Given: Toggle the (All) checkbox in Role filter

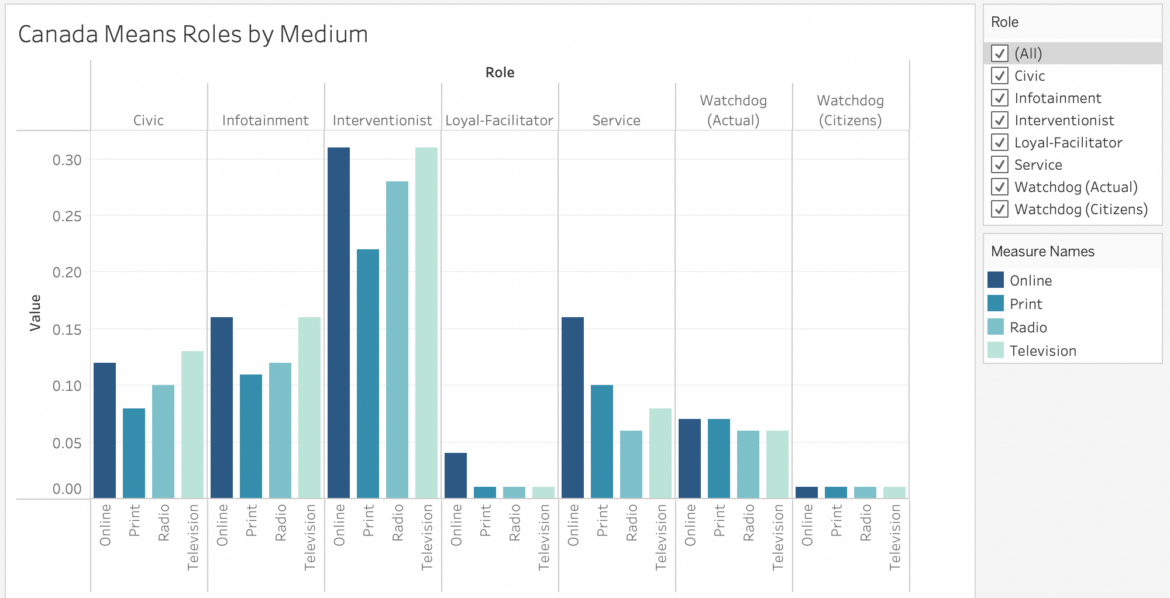Looking at the screenshot, I should [x=999, y=53].
